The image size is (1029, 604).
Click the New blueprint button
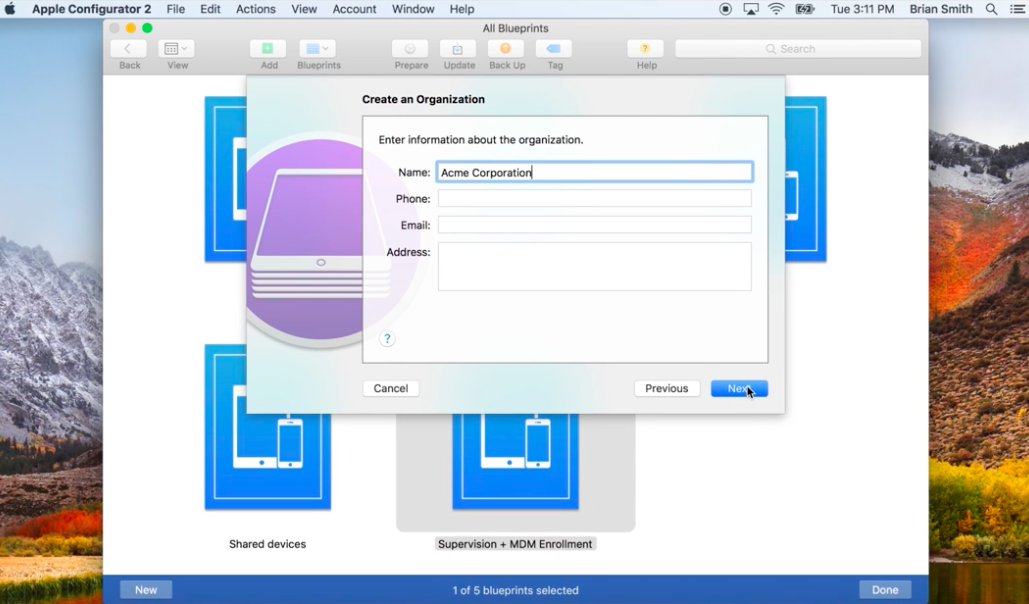click(x=146, y=590)
